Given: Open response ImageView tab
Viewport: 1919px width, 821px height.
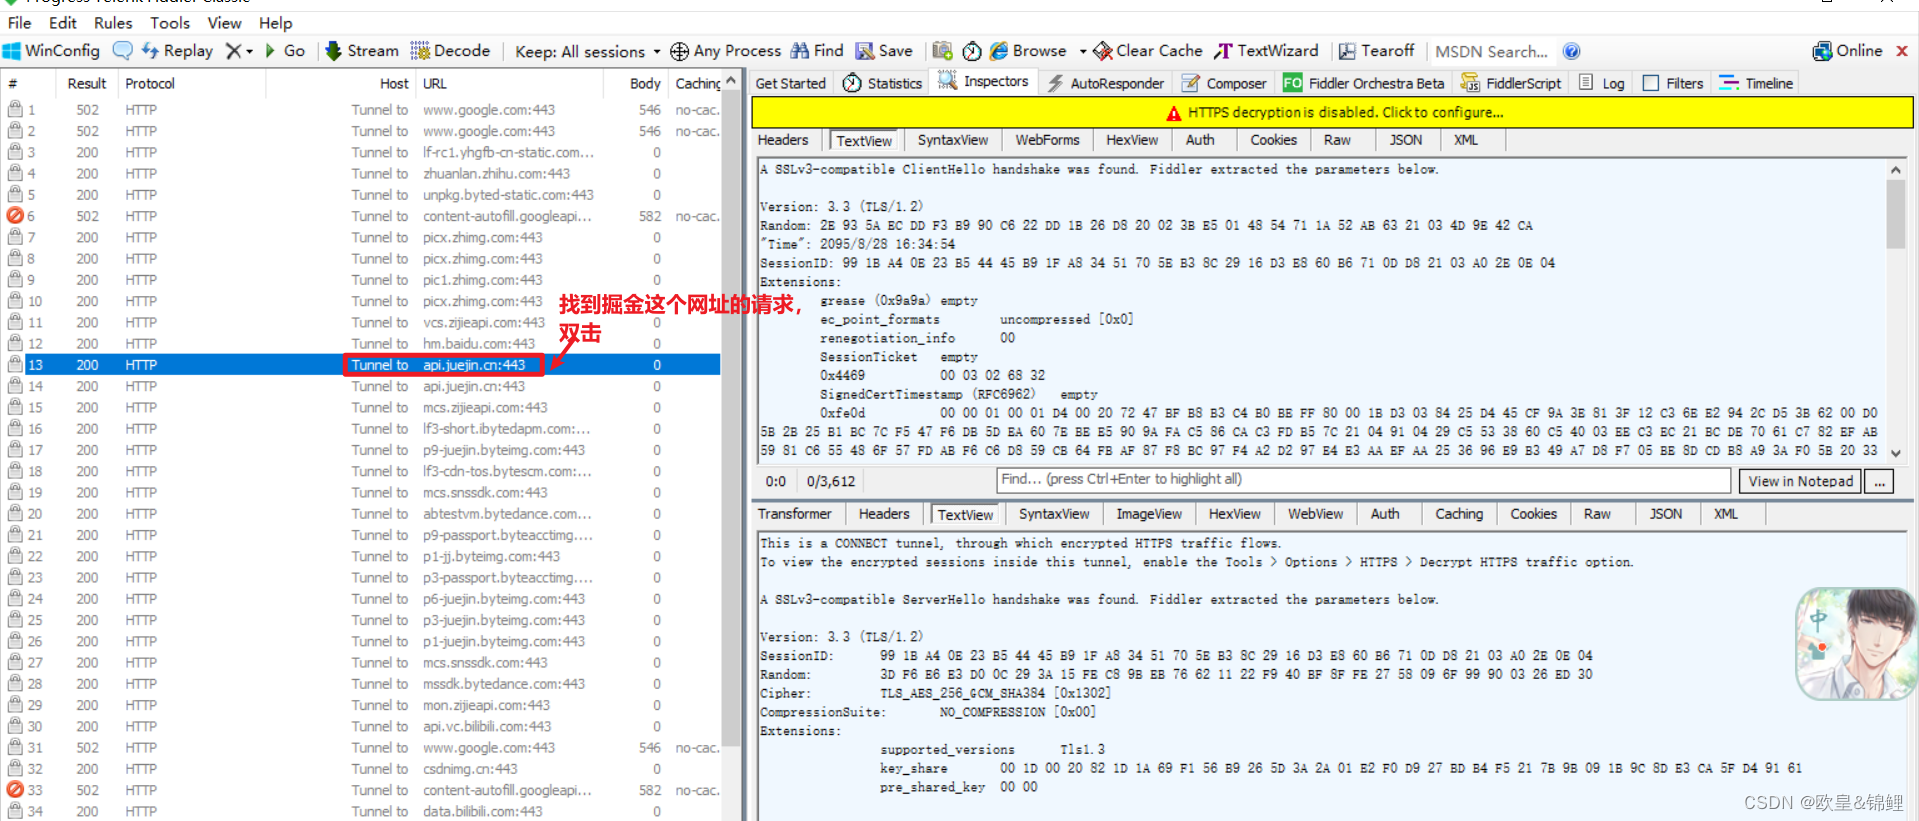Looking at the screenshot, I should (1148, 514).
